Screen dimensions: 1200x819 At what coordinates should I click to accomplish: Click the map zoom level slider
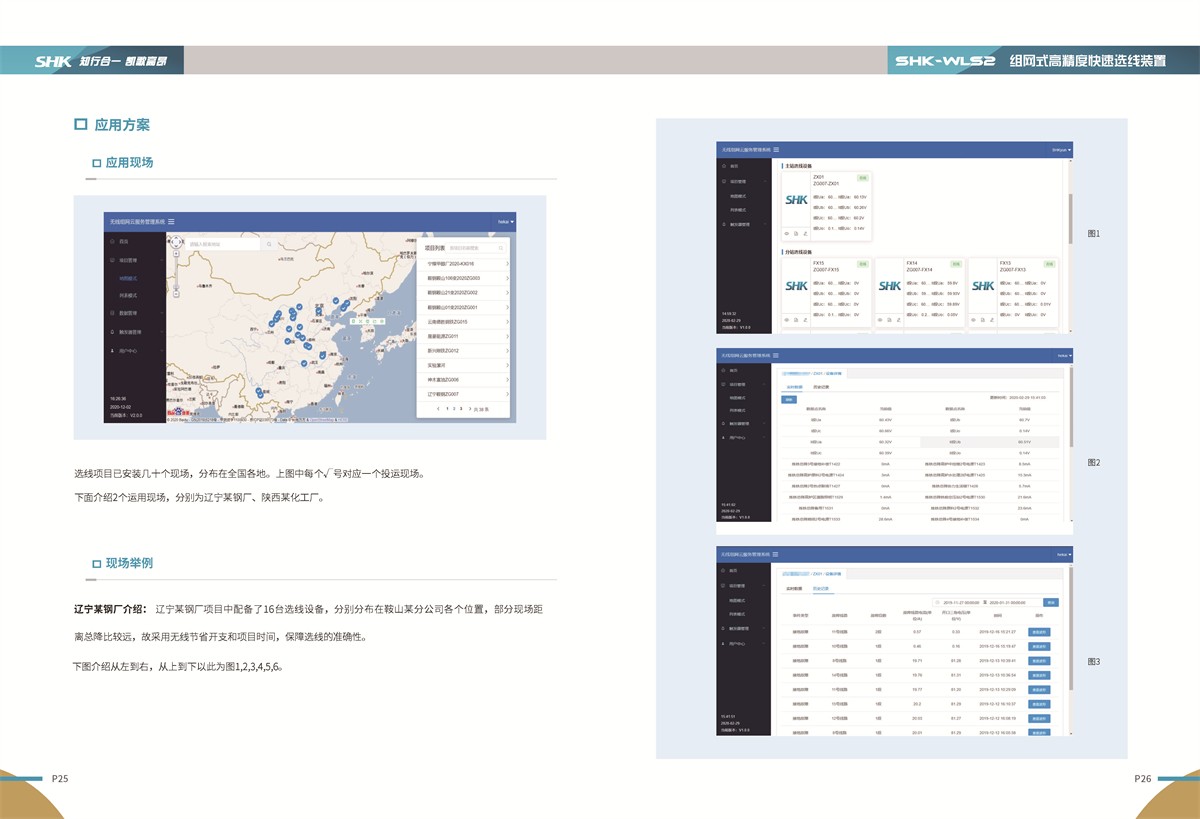[176, 274]
